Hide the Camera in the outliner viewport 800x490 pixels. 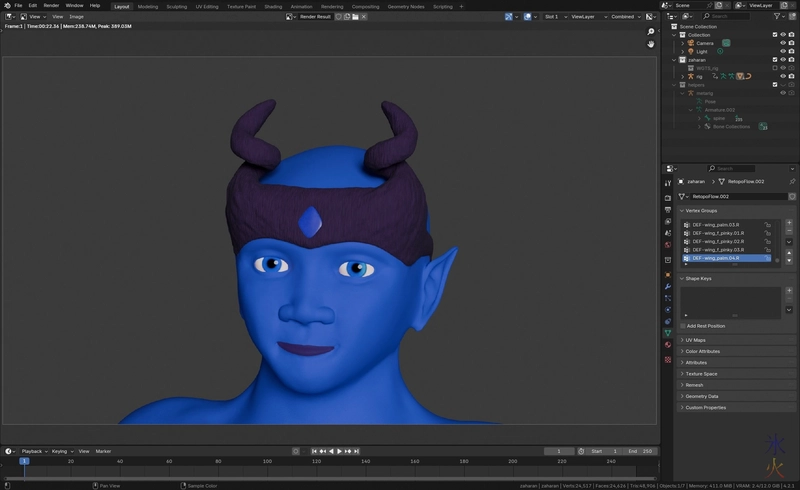tap(783, 43)
